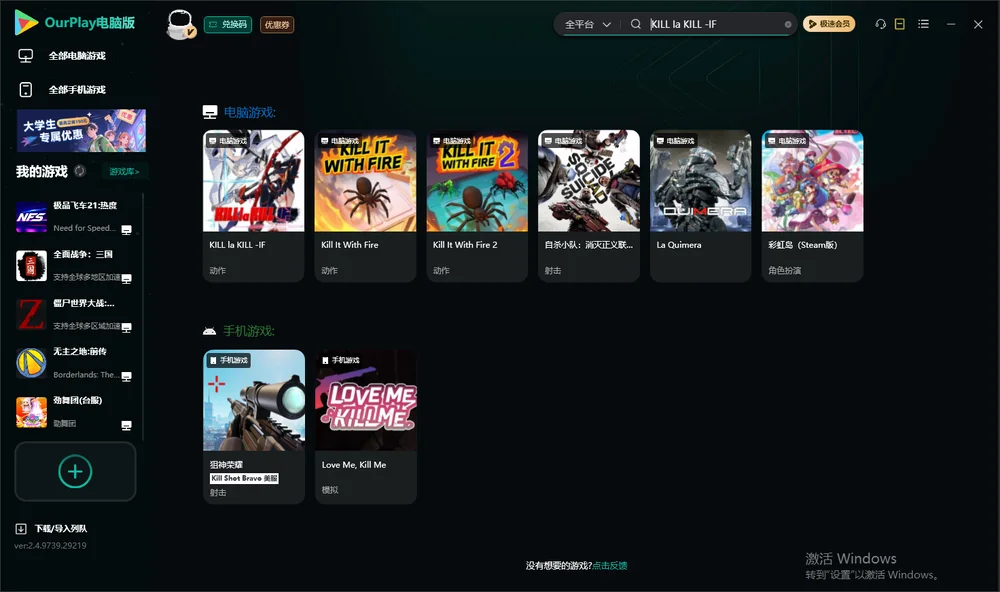This screenshot has width=1000, height=592.
Task: Open 下载/导入列表 download list
Action: [x=52, y=529]
